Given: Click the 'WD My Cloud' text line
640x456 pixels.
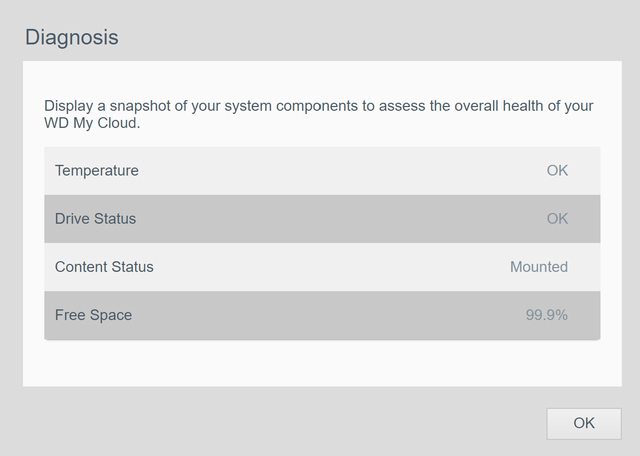Looking at the screenshot, I should pos(91,125).
